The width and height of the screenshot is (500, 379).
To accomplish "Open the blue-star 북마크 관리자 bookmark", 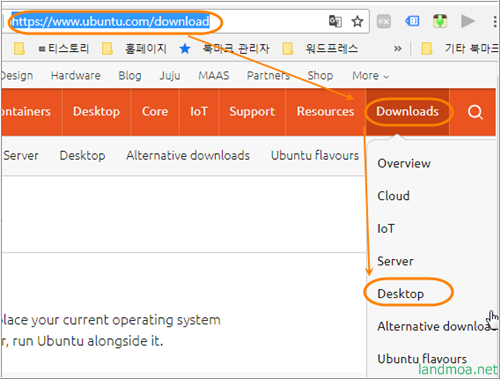I will click(224, 49).
